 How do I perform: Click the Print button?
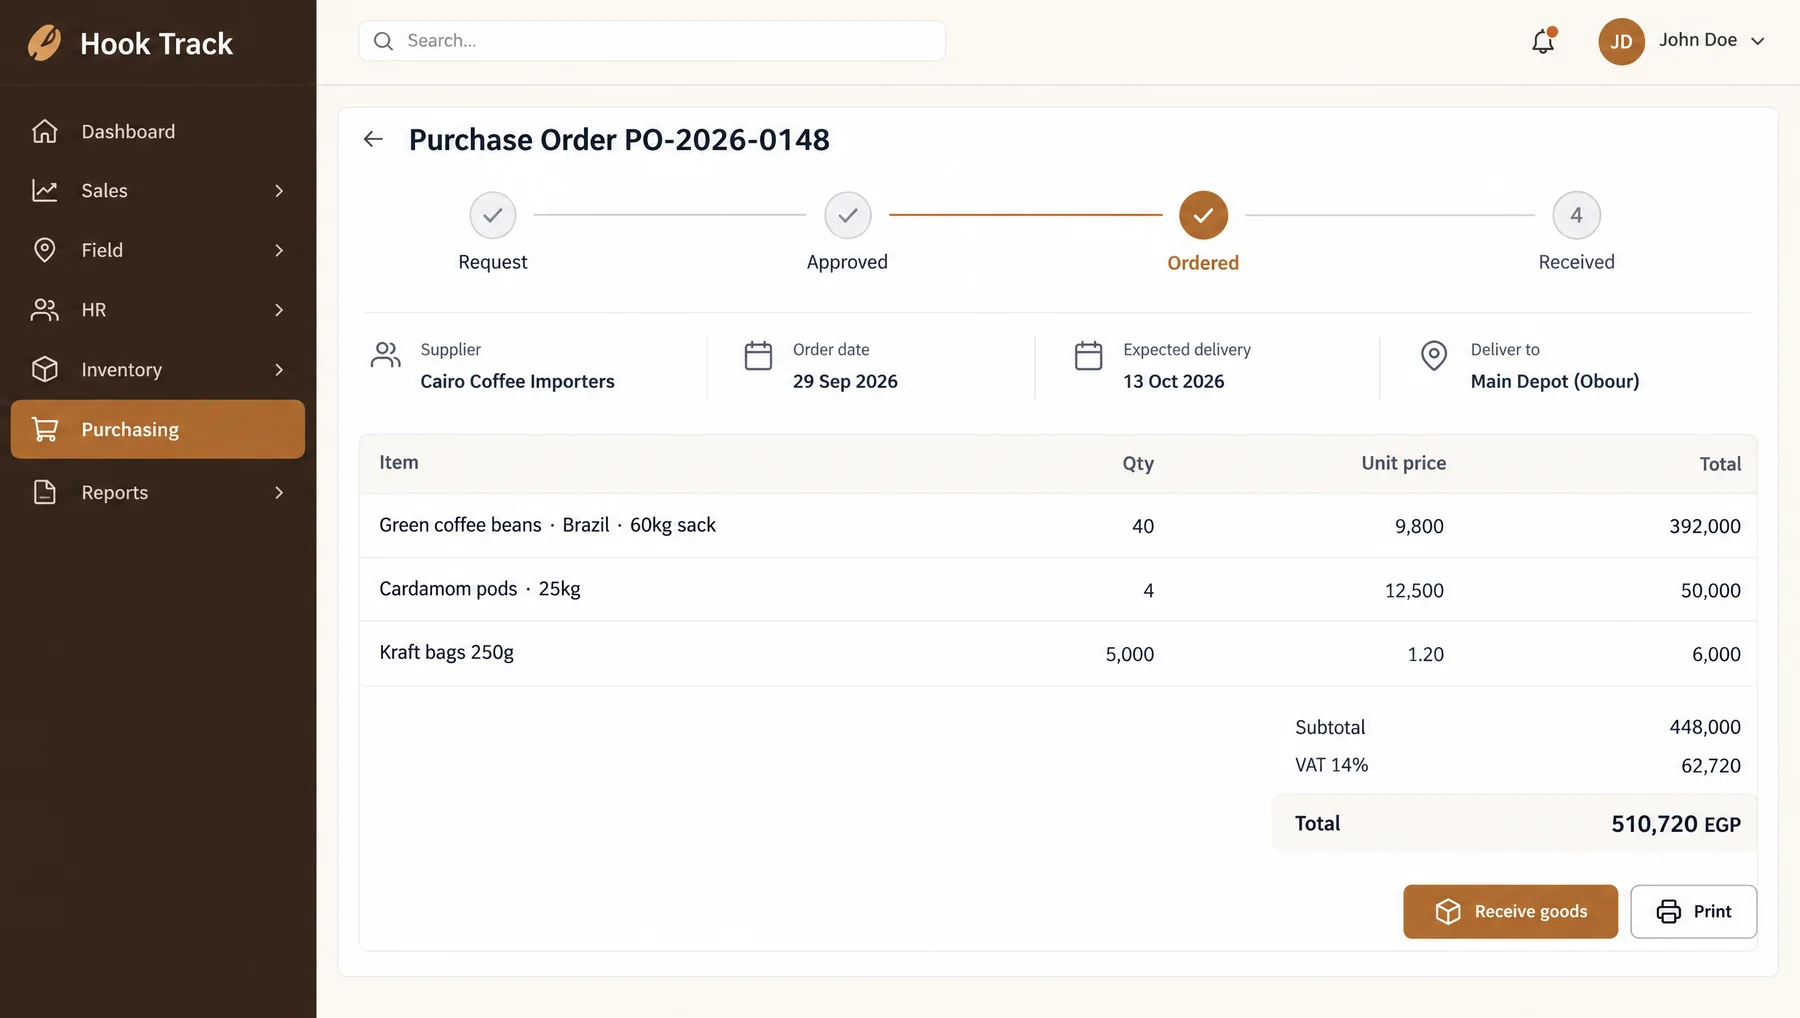[1693, 911]
